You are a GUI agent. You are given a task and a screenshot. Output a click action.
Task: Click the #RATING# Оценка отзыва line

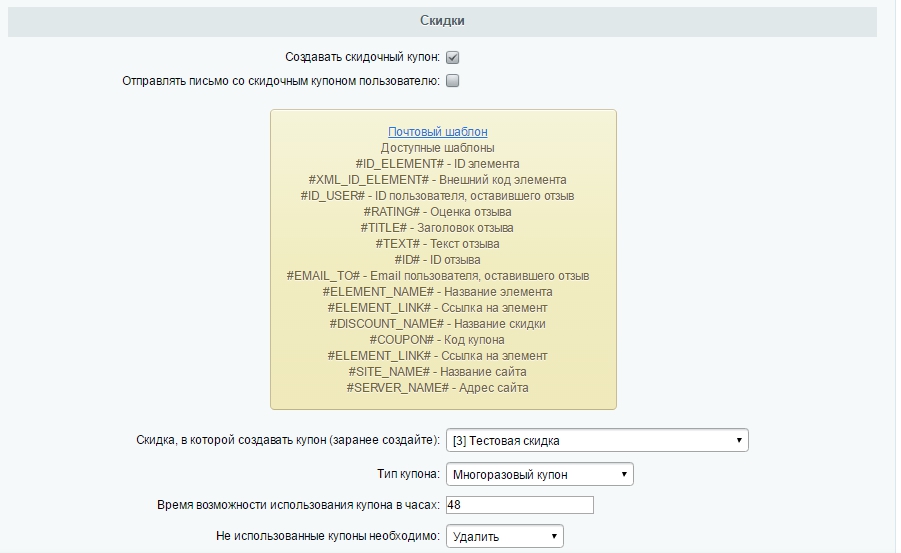click(x=437, y=212)
